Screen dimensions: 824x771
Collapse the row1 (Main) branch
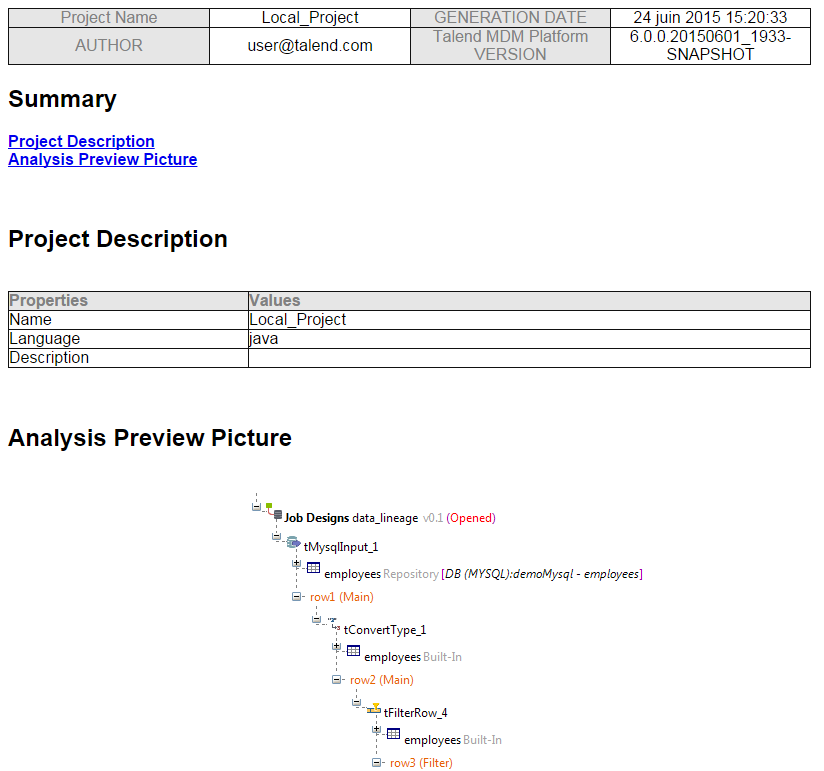pos(295,596)
